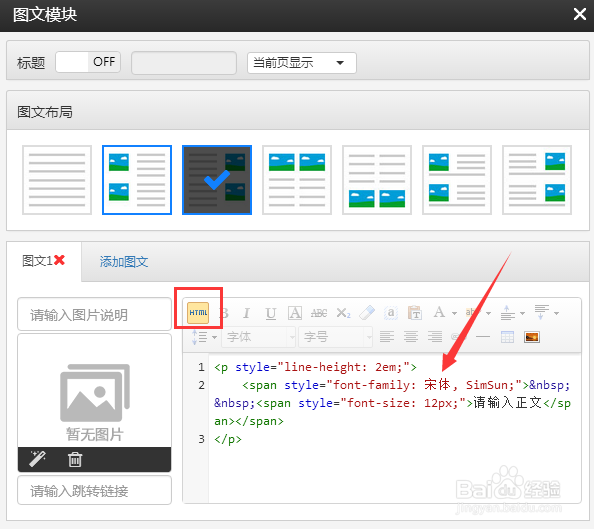Close the 图文模块 dialog
Screen dimensions: 594x529
pyautogui.click(x=580, y=14)
